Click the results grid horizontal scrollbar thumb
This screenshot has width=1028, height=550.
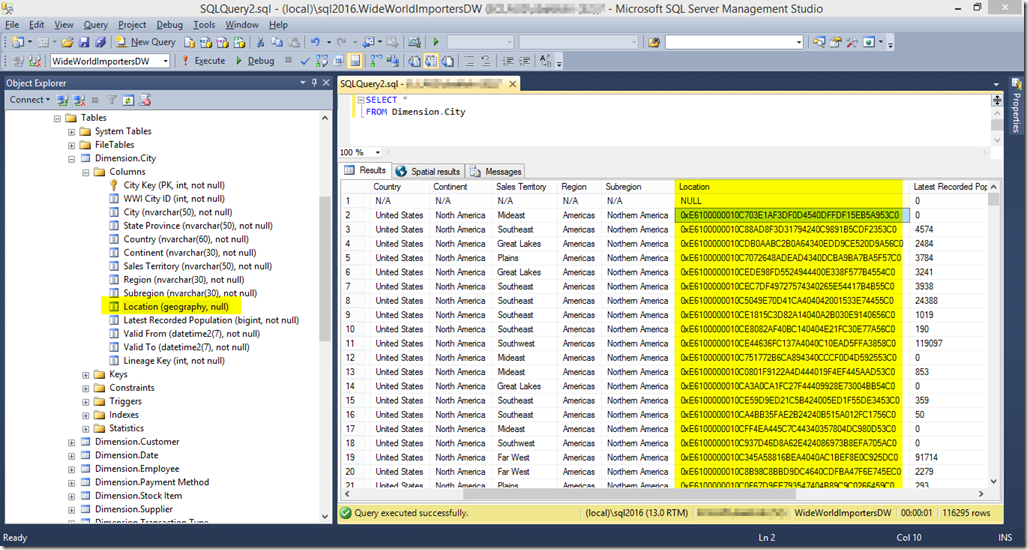[629, 494]
